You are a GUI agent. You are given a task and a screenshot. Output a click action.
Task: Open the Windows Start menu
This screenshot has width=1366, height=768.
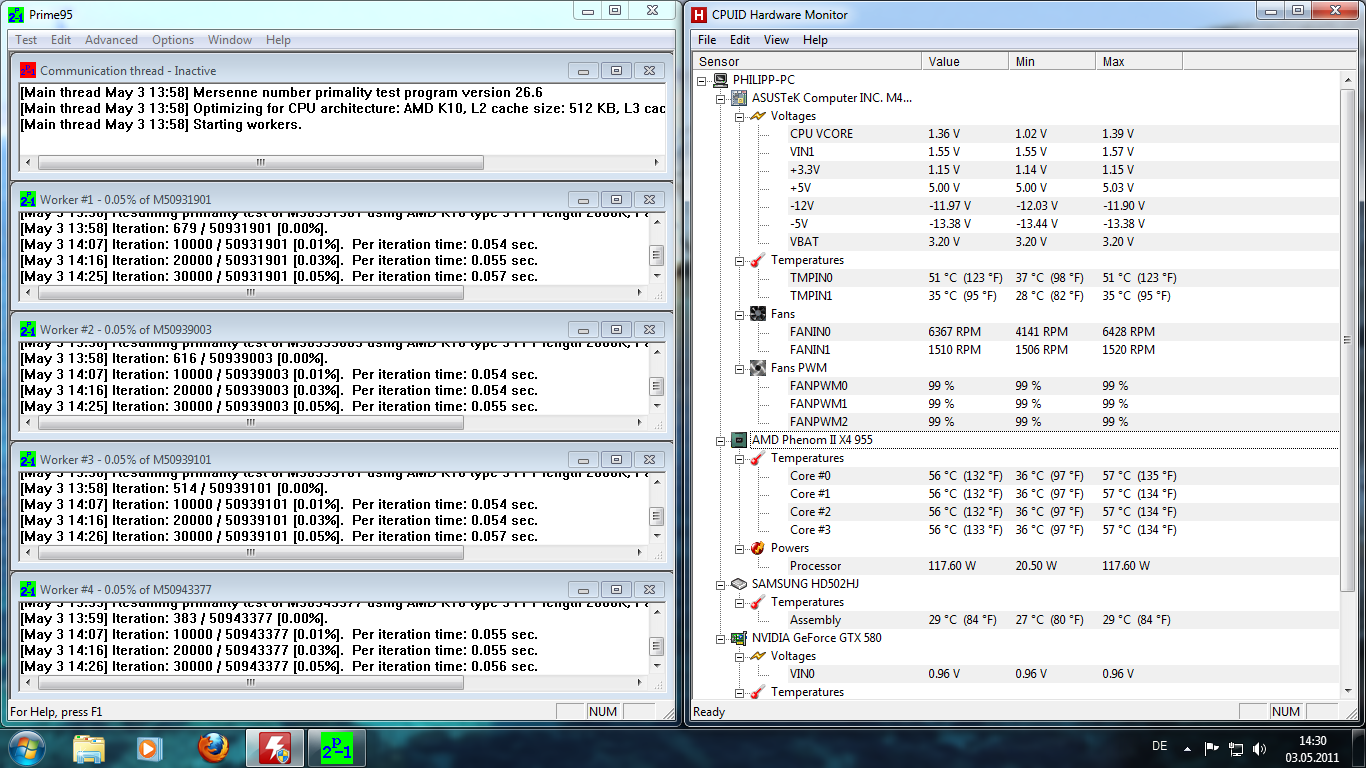point(26,747)
